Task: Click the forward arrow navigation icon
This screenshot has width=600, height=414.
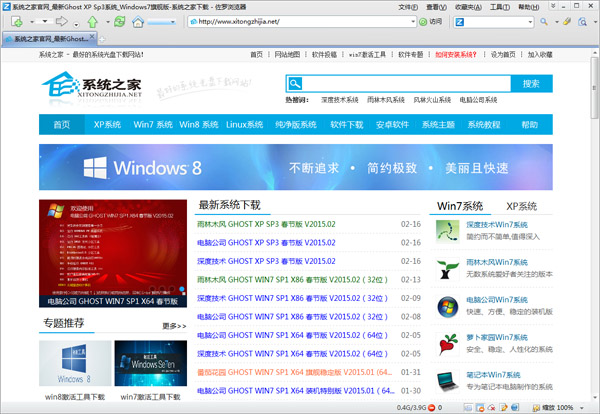Action: point(63,21)
